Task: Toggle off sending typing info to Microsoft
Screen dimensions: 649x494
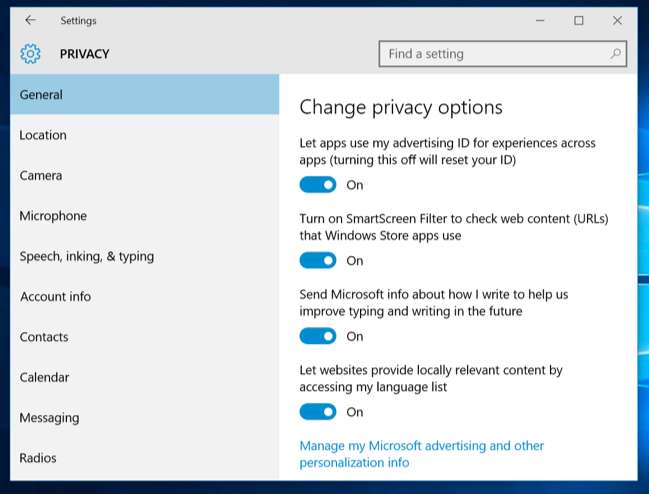Action: point(318,336)
